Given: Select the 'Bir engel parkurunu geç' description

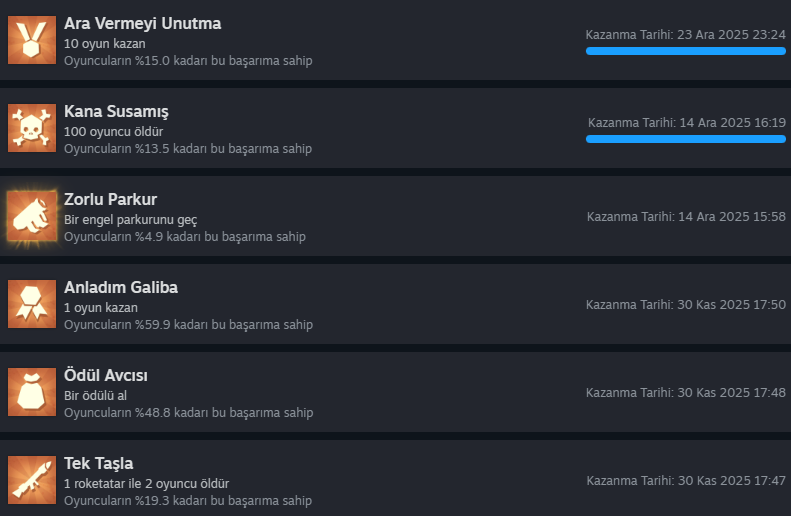Looking at the screenshot, I should click(131, 220).
